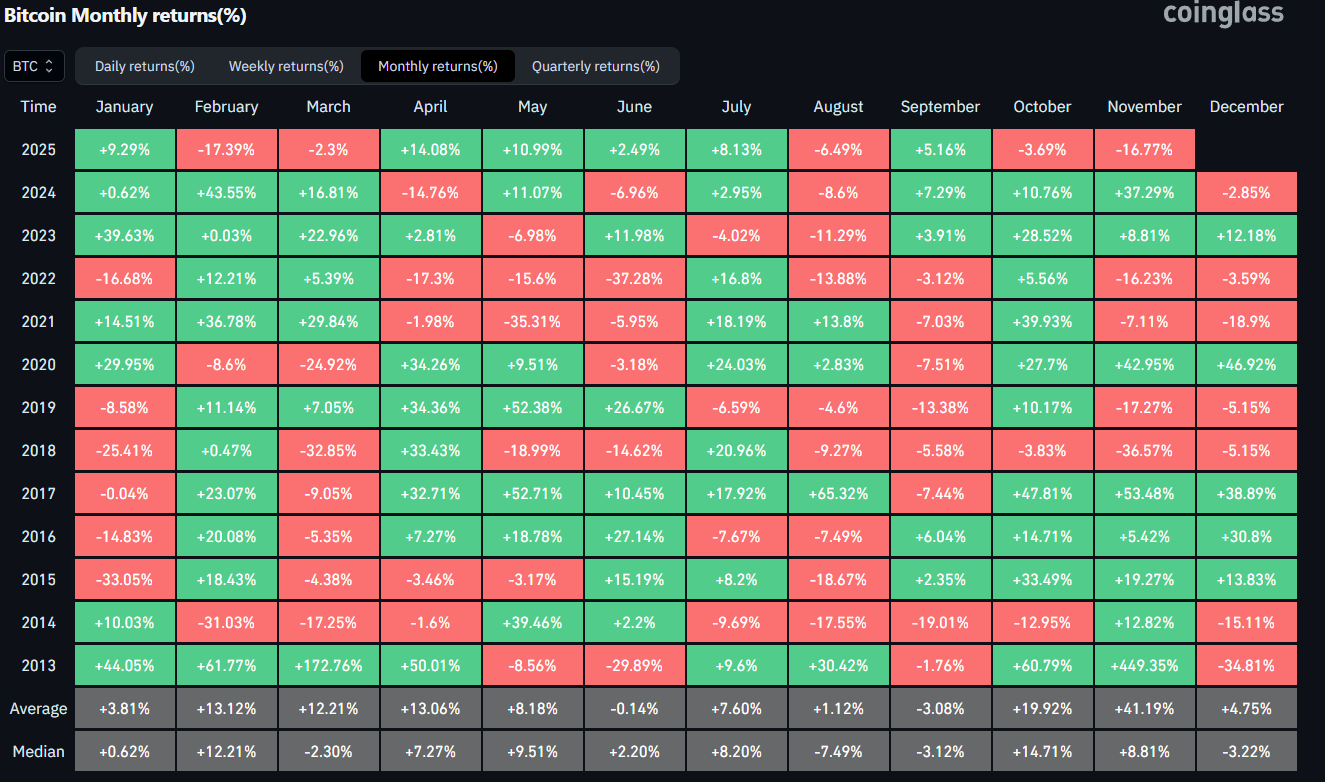Click the Median row label
Screen dimensions: 1325x782
click(x=38, y=751)
